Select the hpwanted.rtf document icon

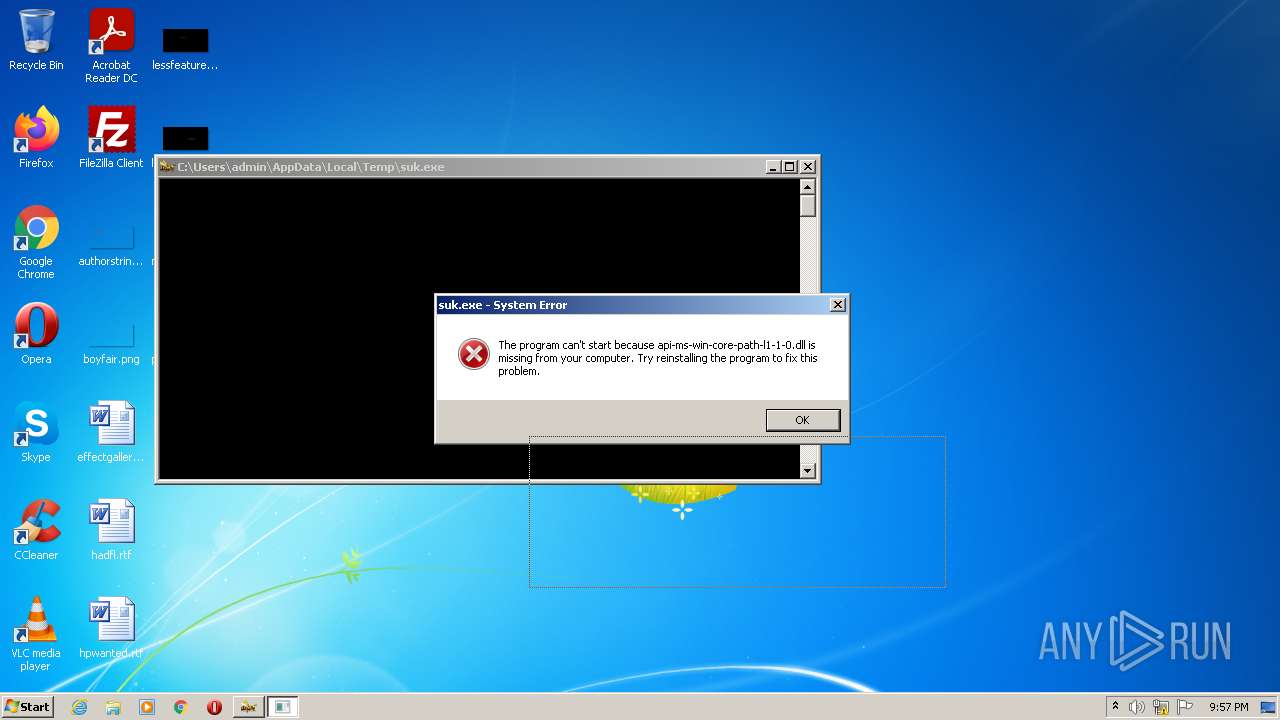(x=111, y=628)
